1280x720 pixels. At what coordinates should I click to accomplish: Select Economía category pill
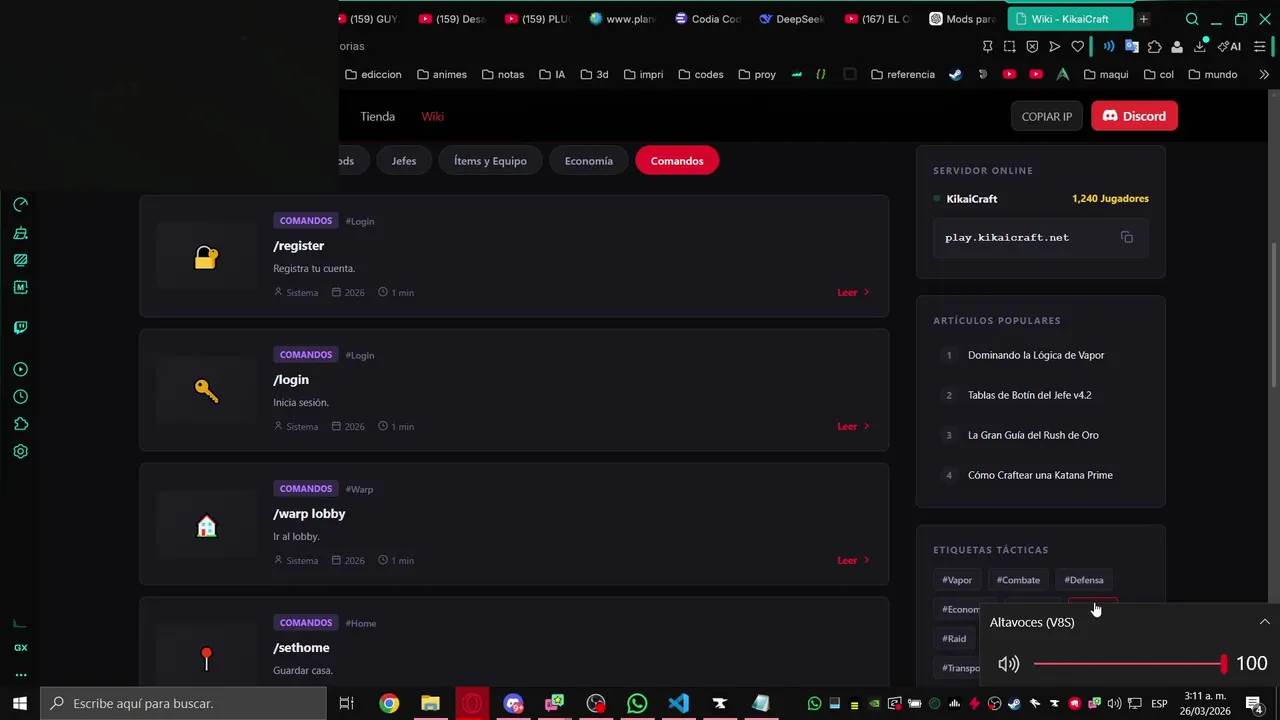pos(588,161)
